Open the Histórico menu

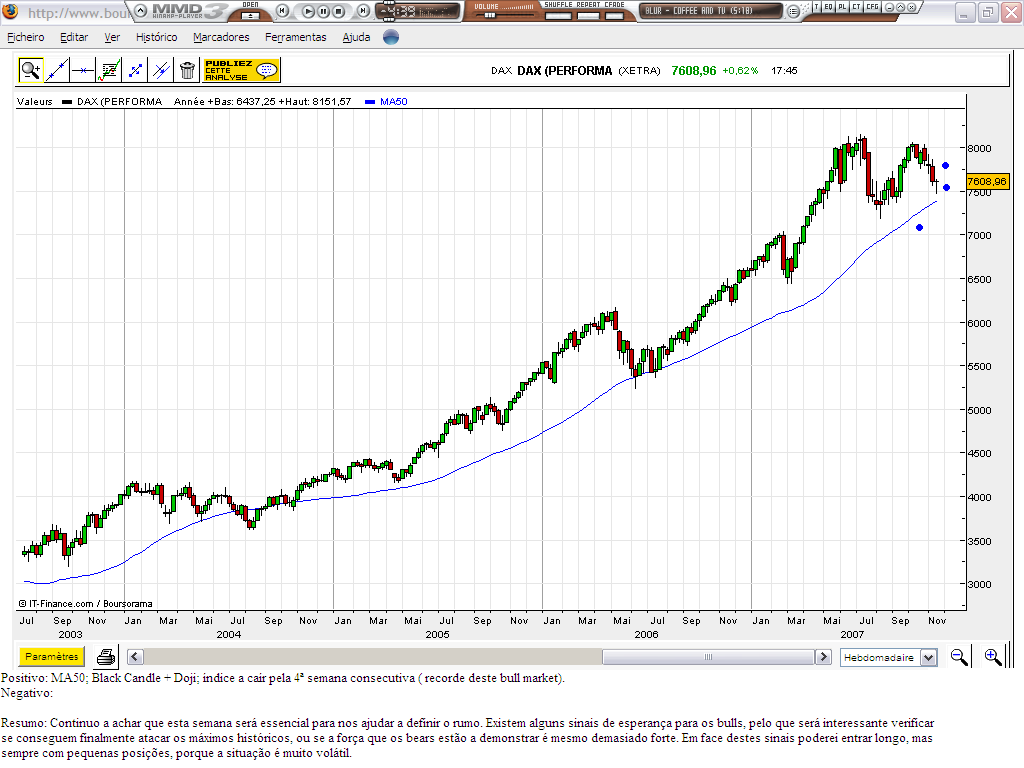157,37
